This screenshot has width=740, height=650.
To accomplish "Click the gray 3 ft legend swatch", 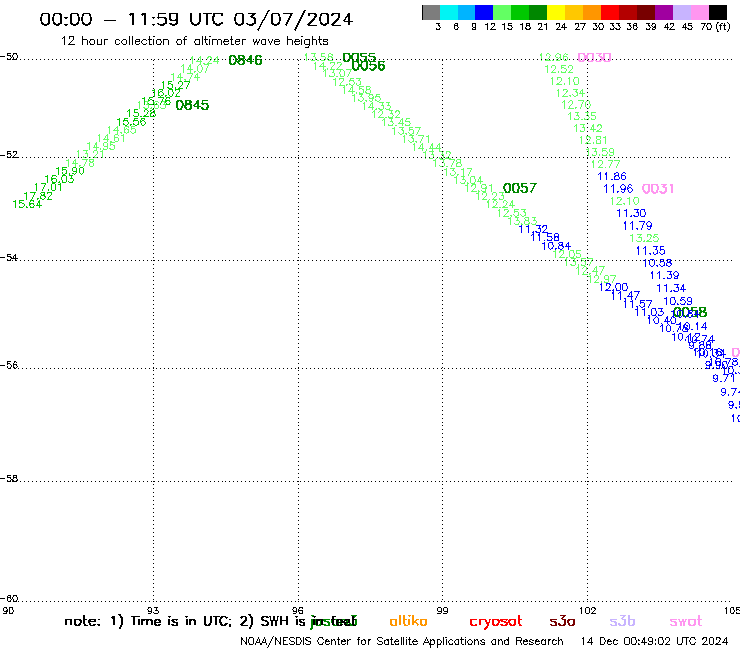I will pos(431,12).
